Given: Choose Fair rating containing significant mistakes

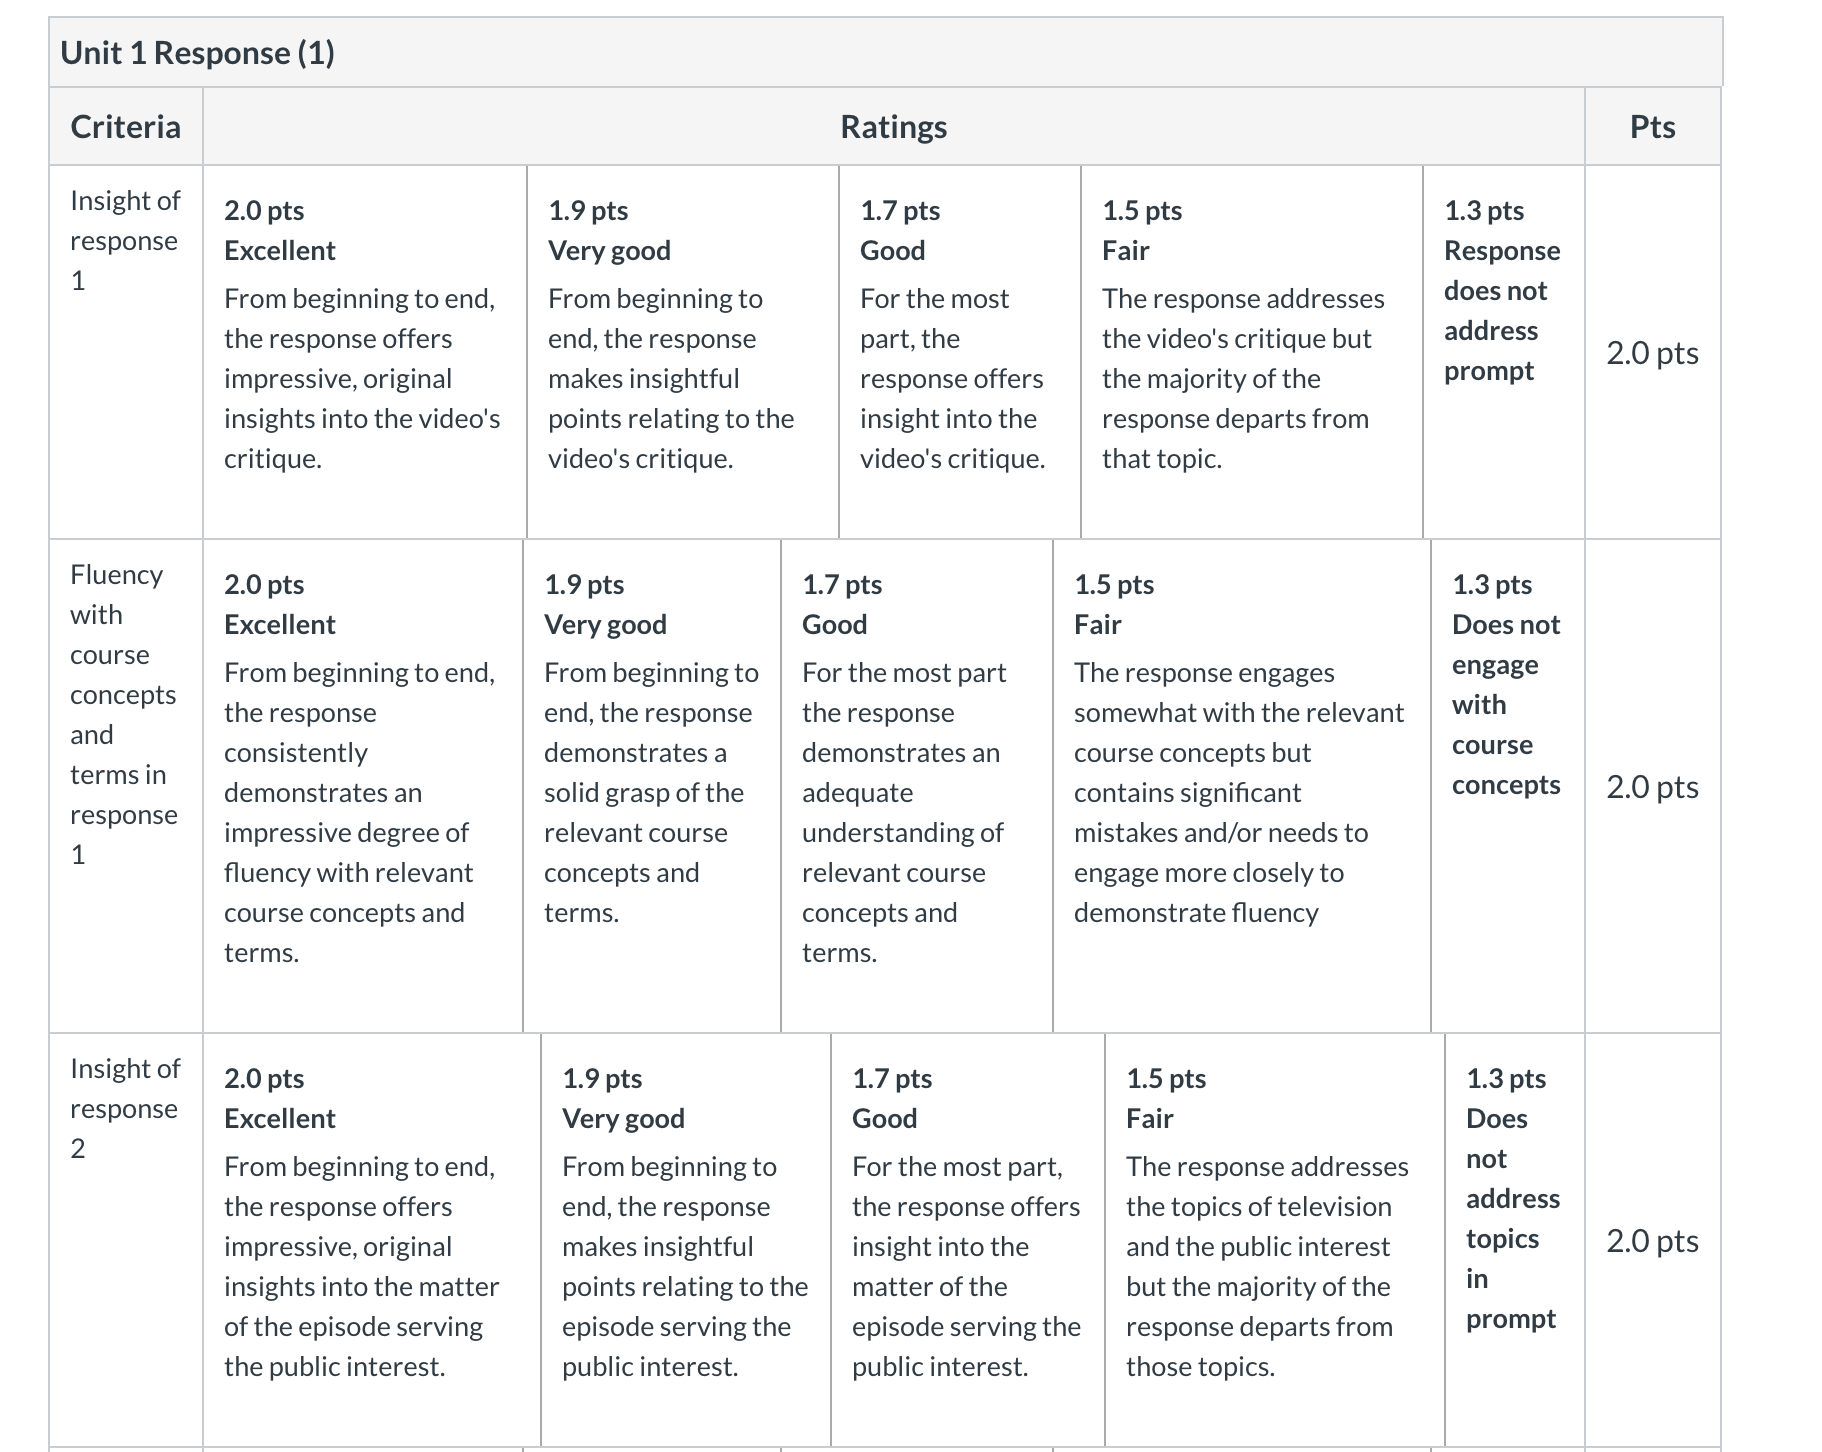Looking at the screenshot, I should coord(1241,786).
